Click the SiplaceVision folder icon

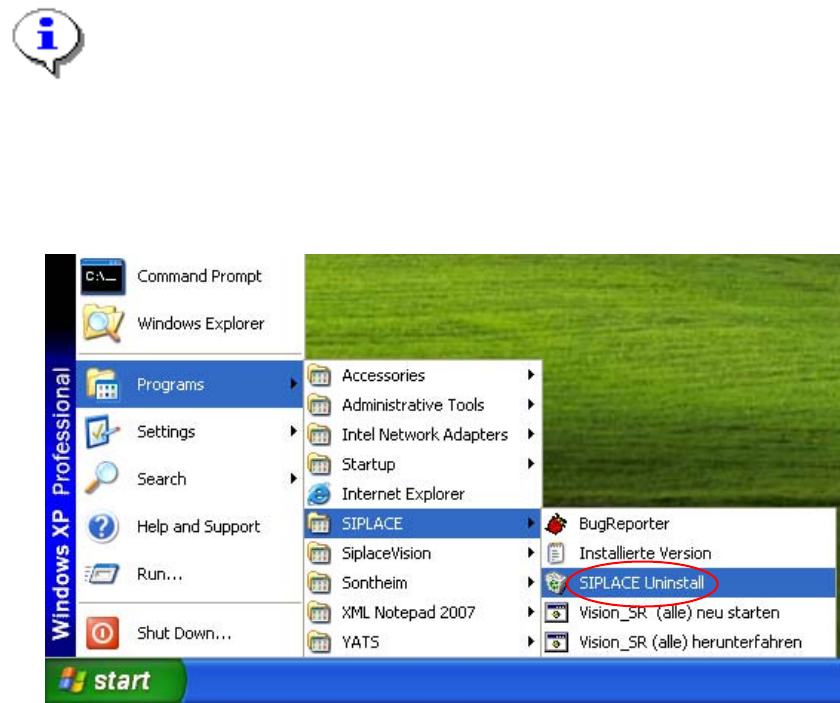click(319, 553)
